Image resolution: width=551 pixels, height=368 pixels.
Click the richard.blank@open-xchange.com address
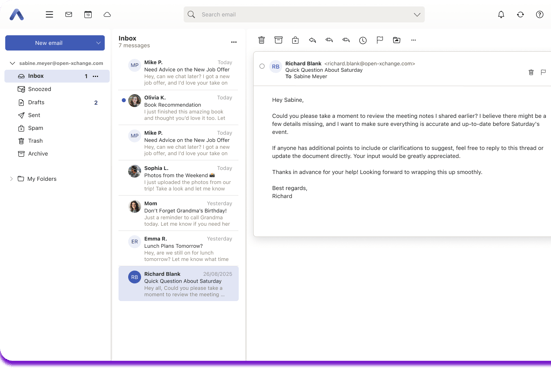(370, 64)
